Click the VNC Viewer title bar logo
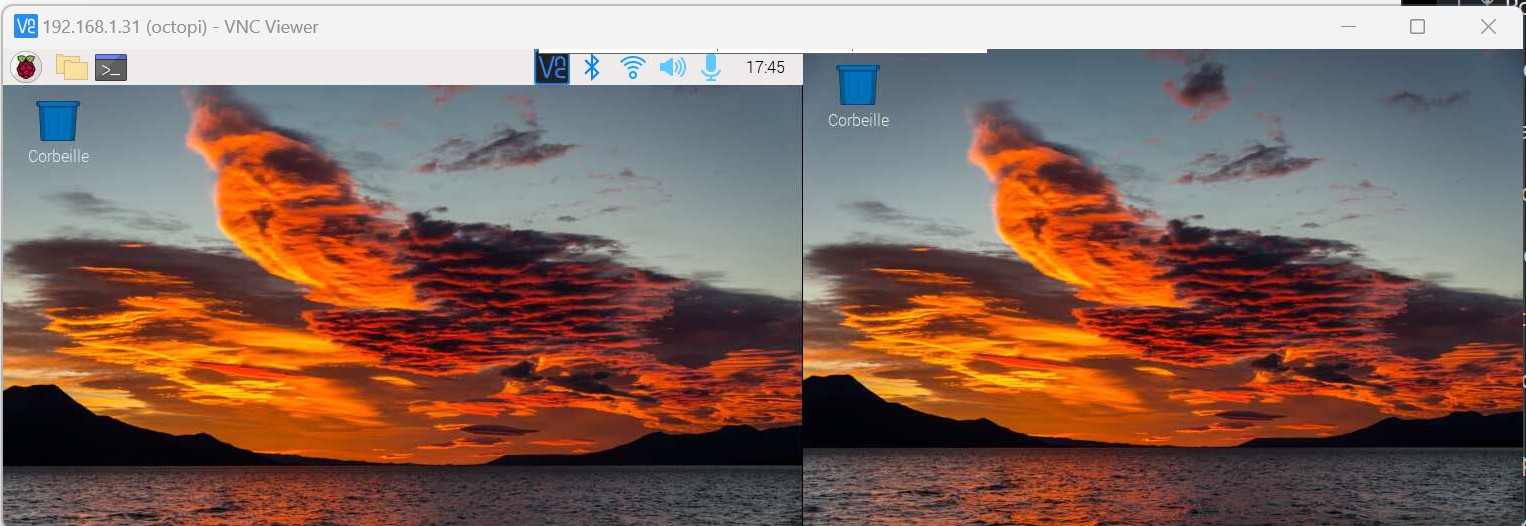Screen dimensions: 1526x526 26,27
